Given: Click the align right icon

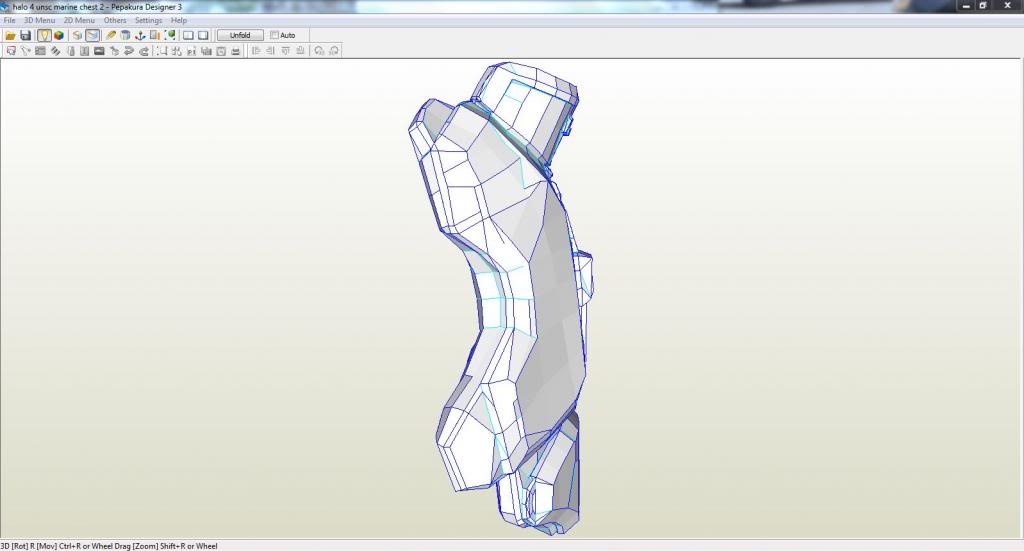Looking at the screenshot, I should tap(270, 50).
